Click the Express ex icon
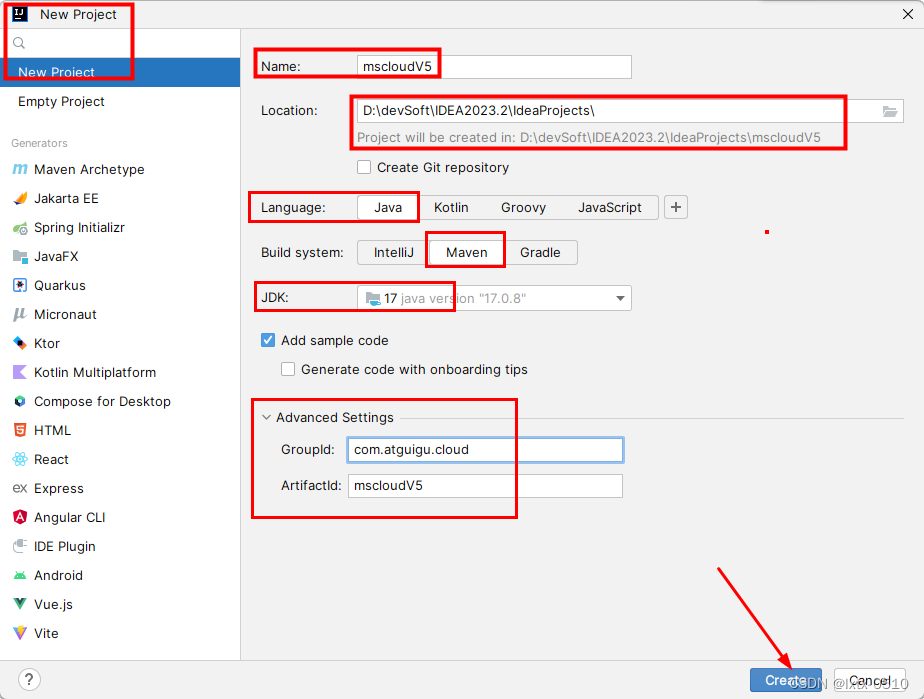924x699 pixels. tap(20, 488)
